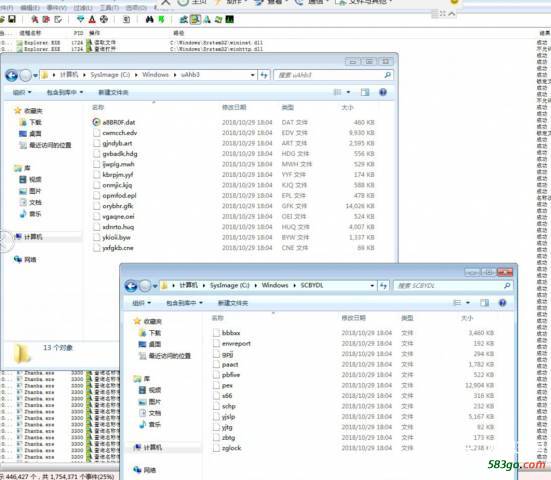Viewport: 551px width, 480px height.
Task: Select the bbbxx file icon in SCBYDL window
Action: (216, 332)
